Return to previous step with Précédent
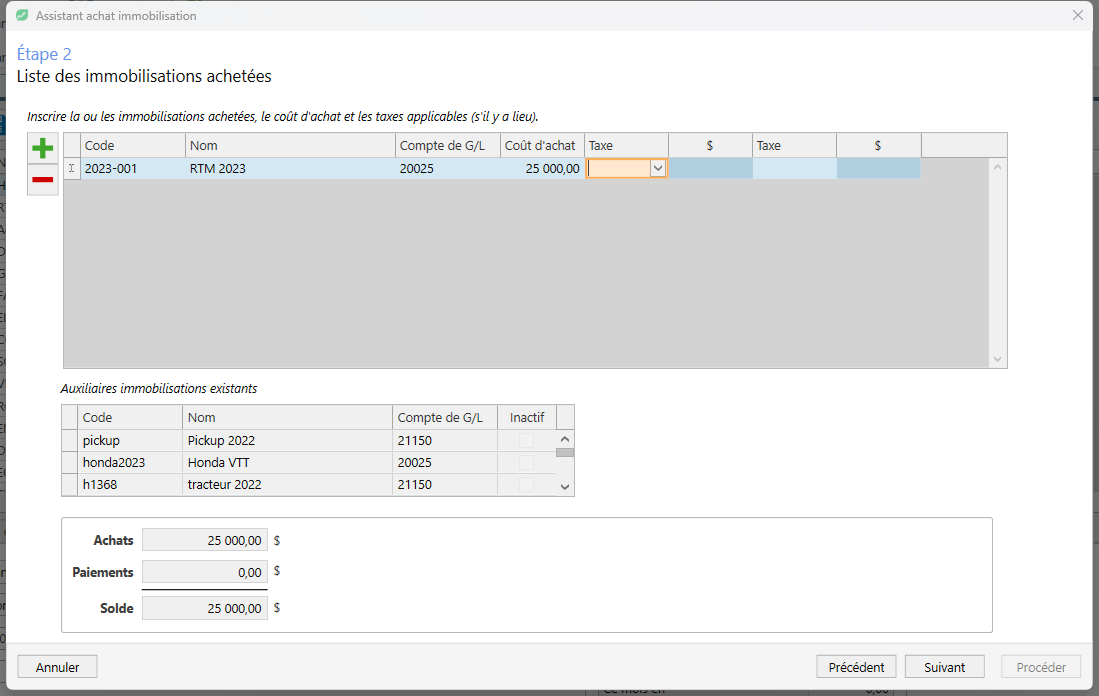The height and width of the screenshot is (696, 1099). click(856, 667)
